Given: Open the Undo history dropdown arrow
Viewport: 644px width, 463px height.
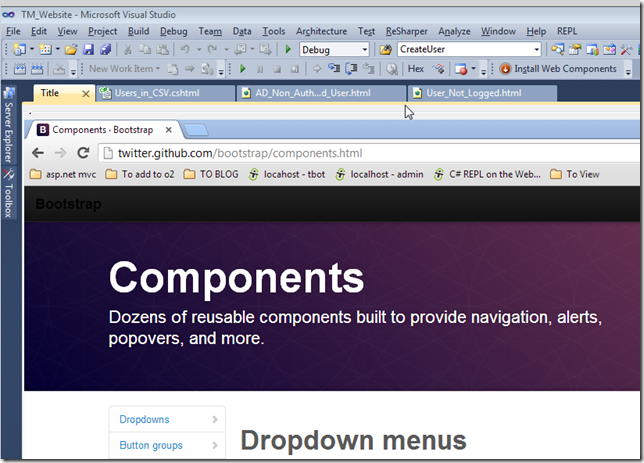Looking at the screenshot, I should (199, 50).
